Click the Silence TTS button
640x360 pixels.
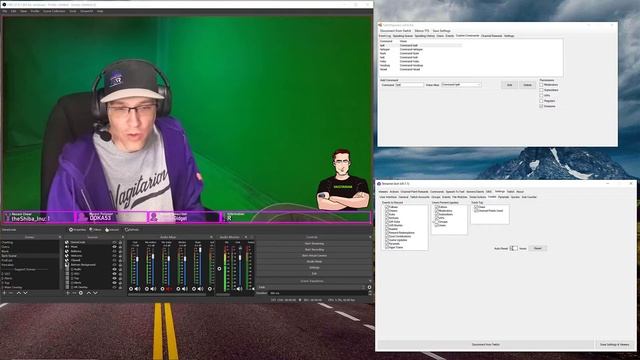coord(422,31)
